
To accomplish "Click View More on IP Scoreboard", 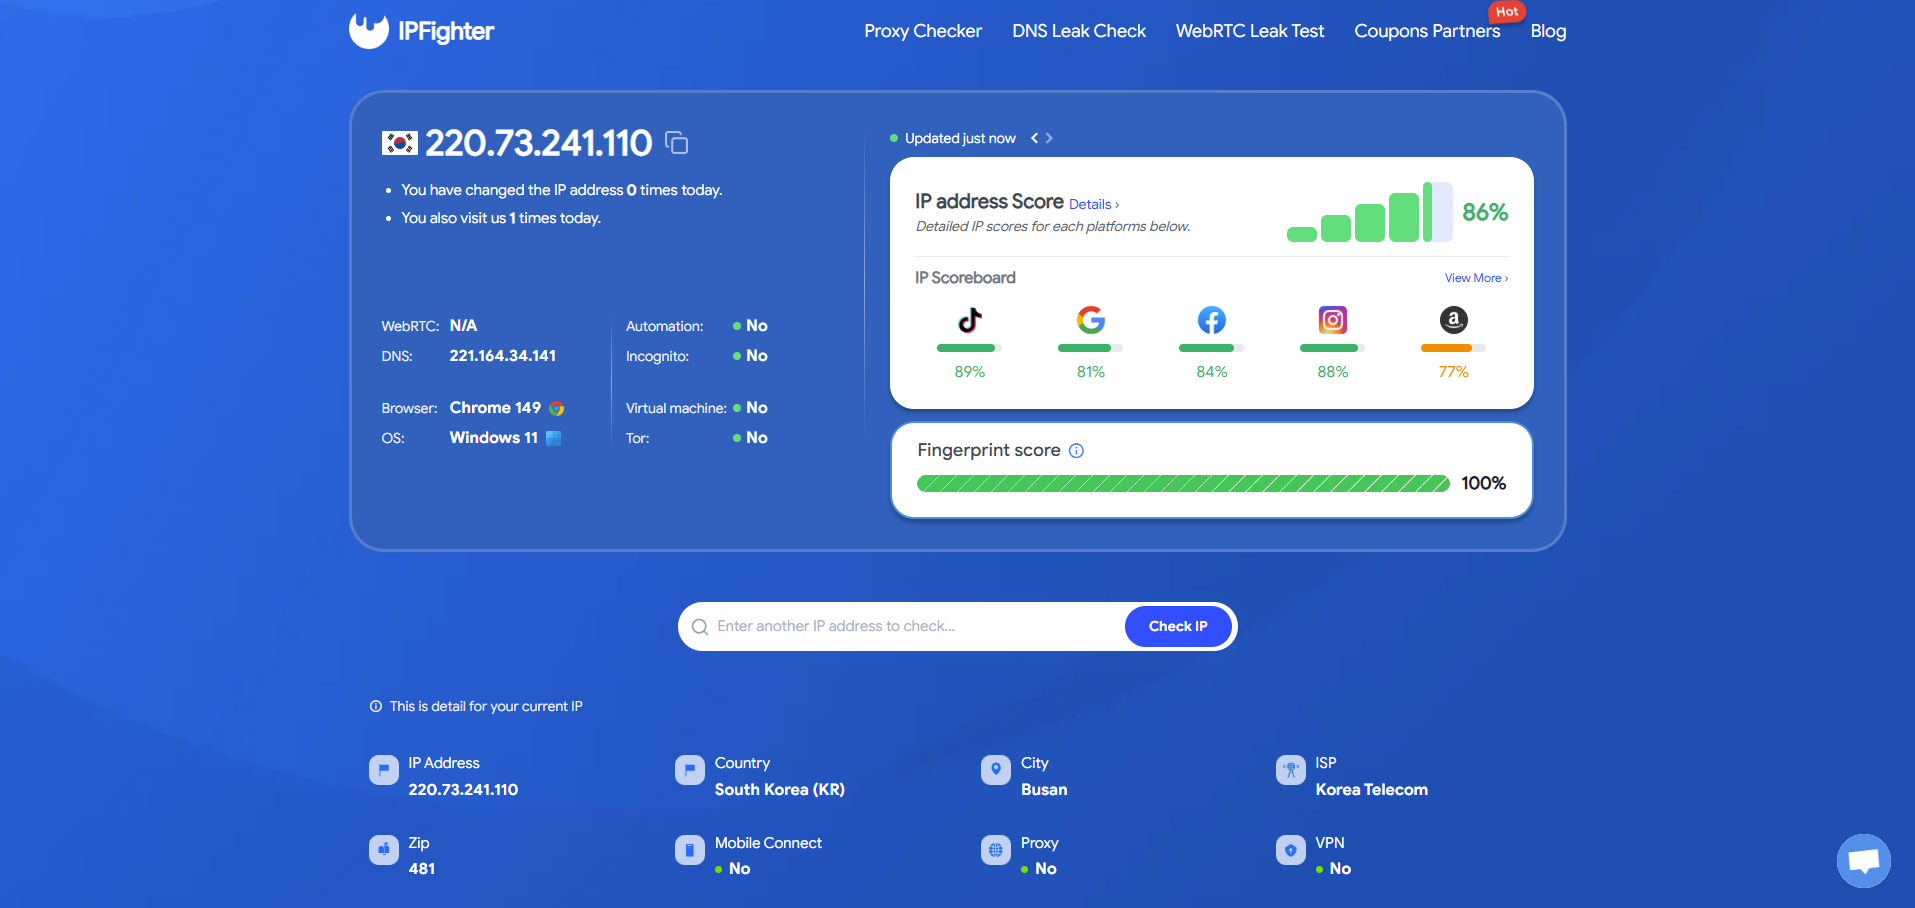I will pos(1476,278).
